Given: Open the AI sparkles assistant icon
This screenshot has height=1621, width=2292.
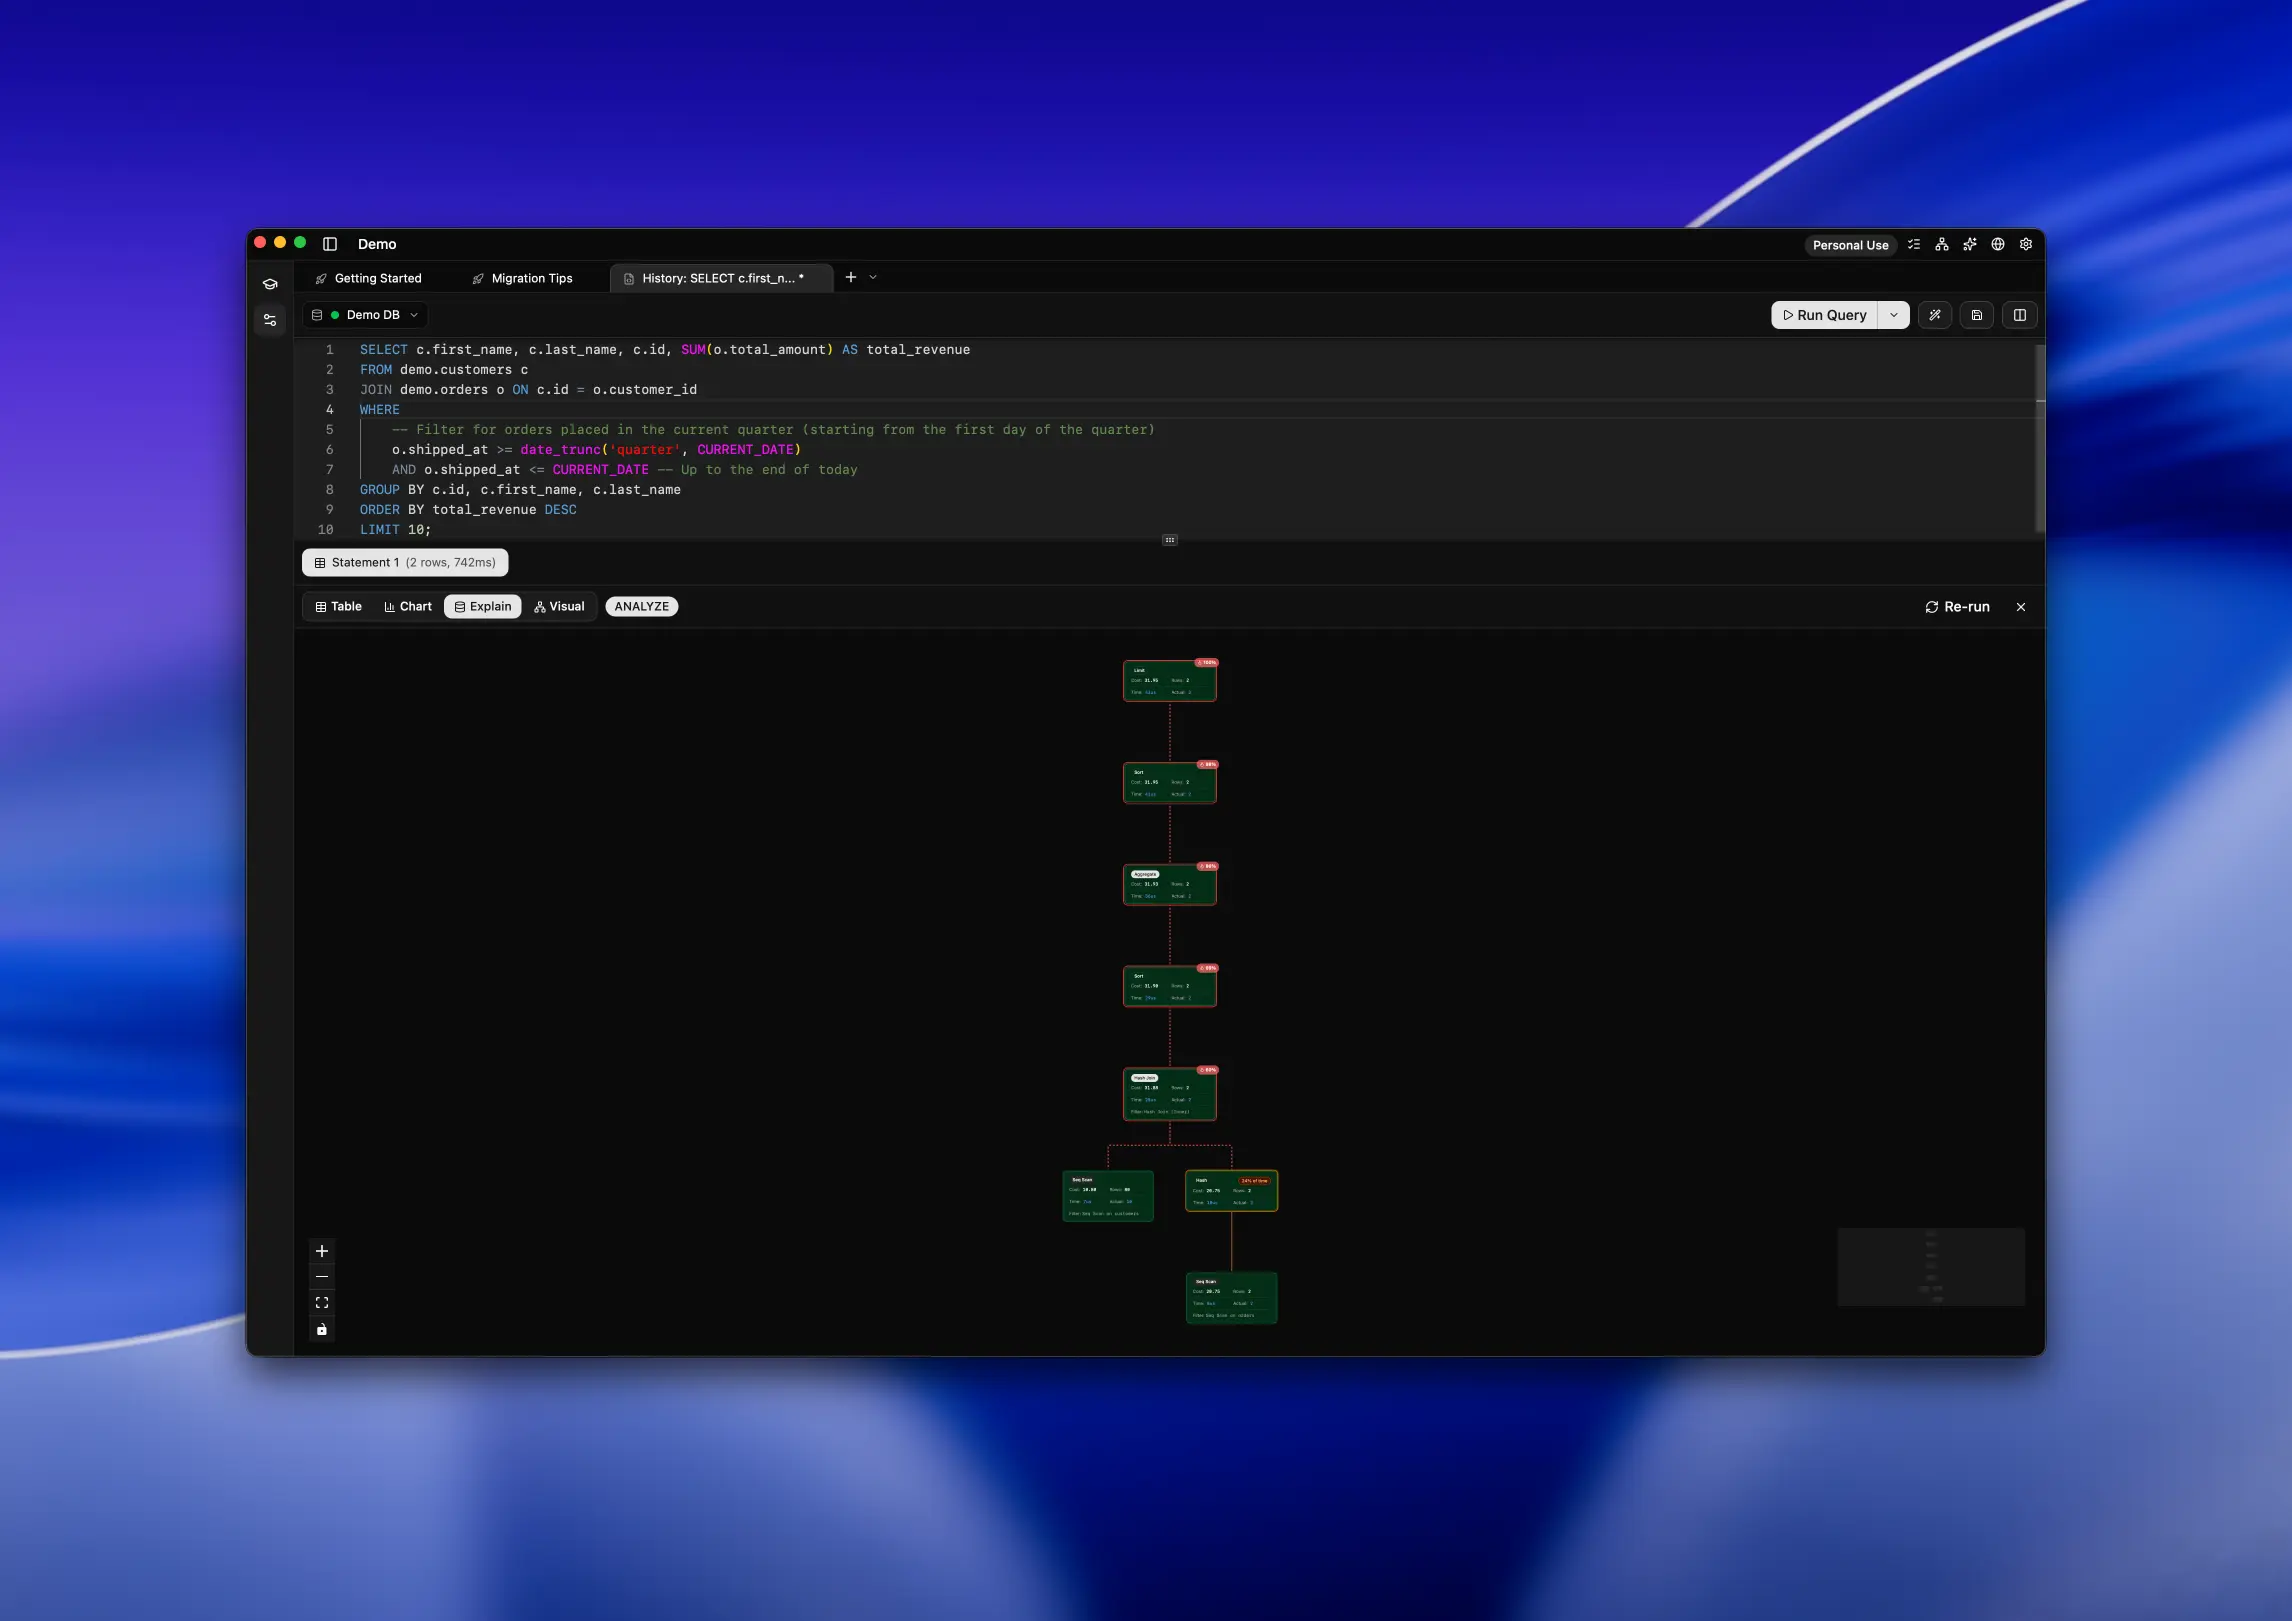Looking at the screenshot, I should pos(1969,244).
